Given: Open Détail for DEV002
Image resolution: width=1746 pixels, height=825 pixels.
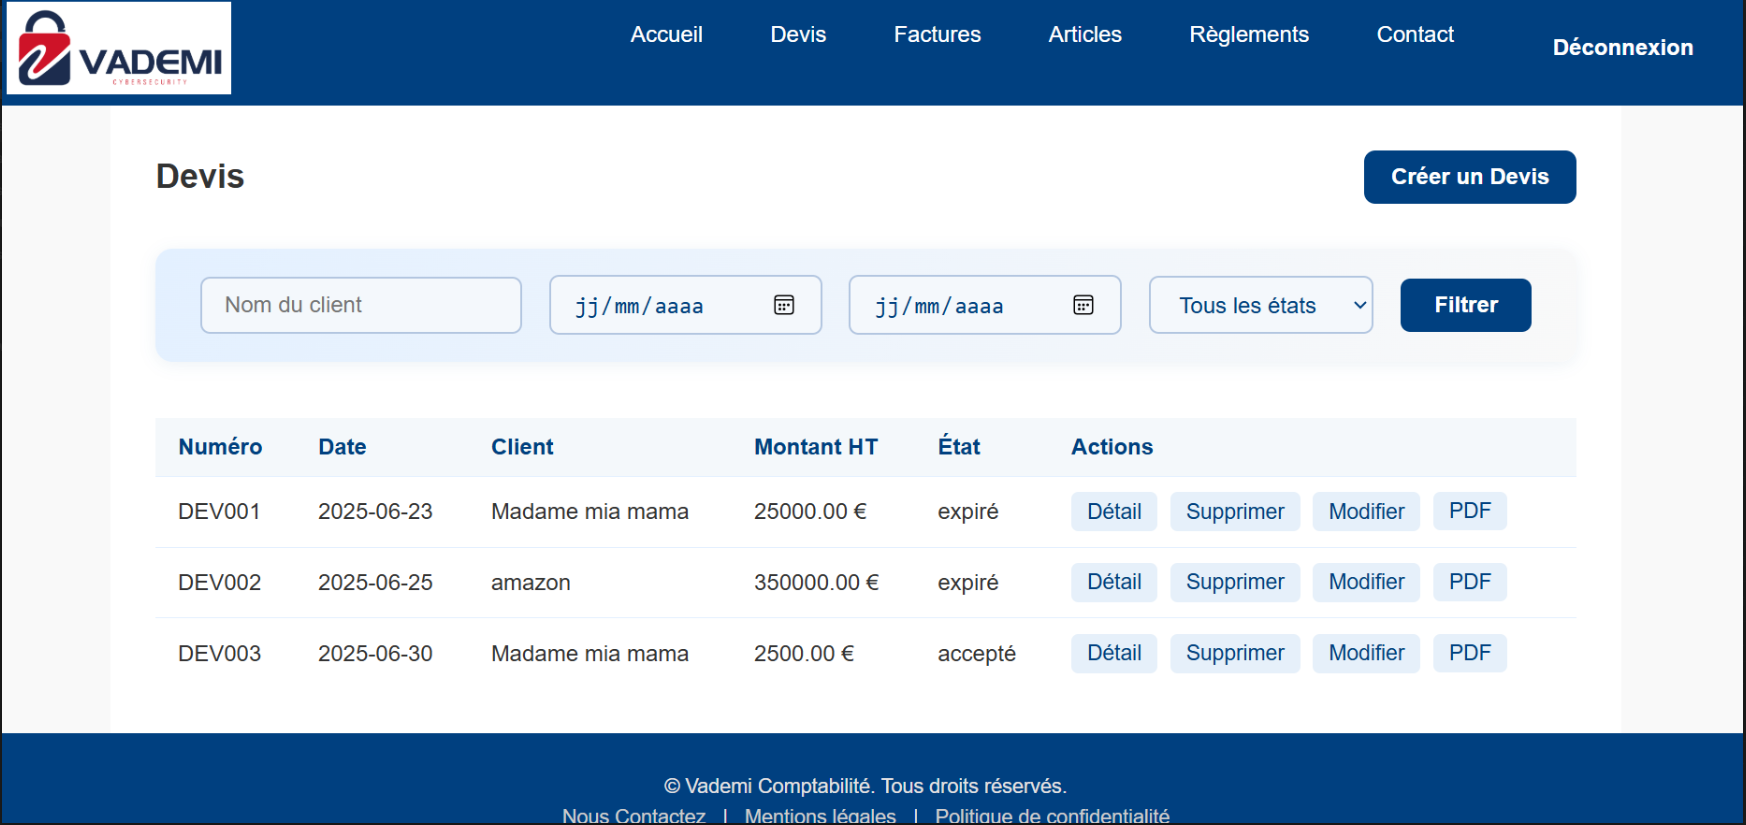Looking at the screenshot, I should click(x=1114, y=582).
